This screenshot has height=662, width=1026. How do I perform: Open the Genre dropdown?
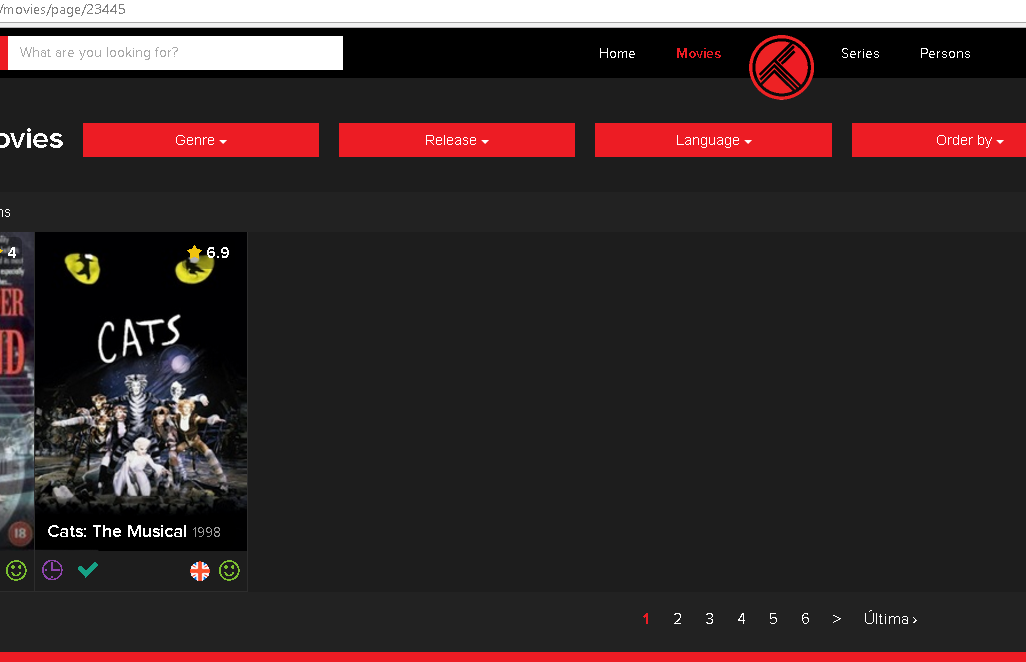201,140
